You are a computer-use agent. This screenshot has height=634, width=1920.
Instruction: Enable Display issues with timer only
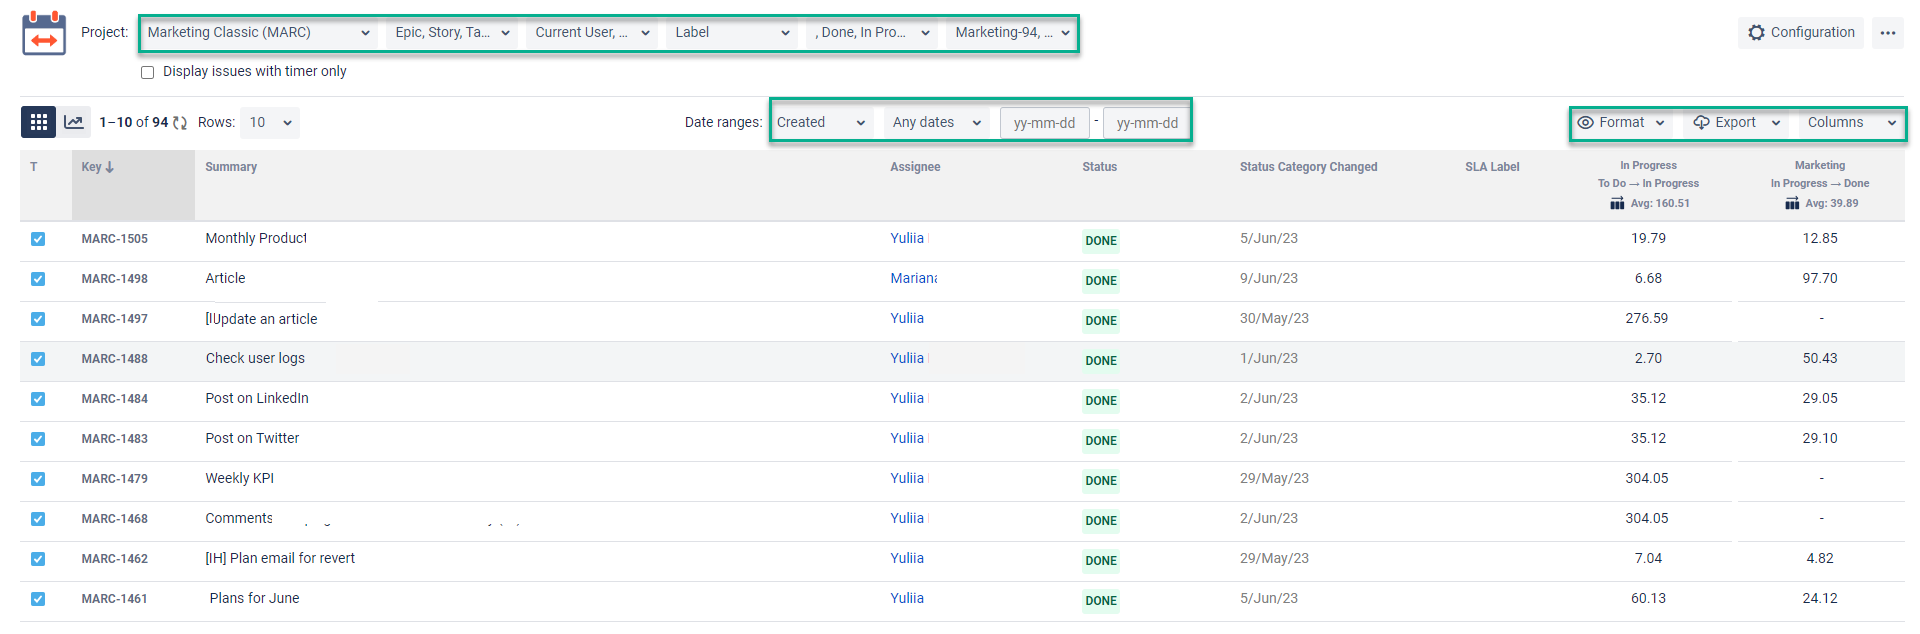(148, 72)
